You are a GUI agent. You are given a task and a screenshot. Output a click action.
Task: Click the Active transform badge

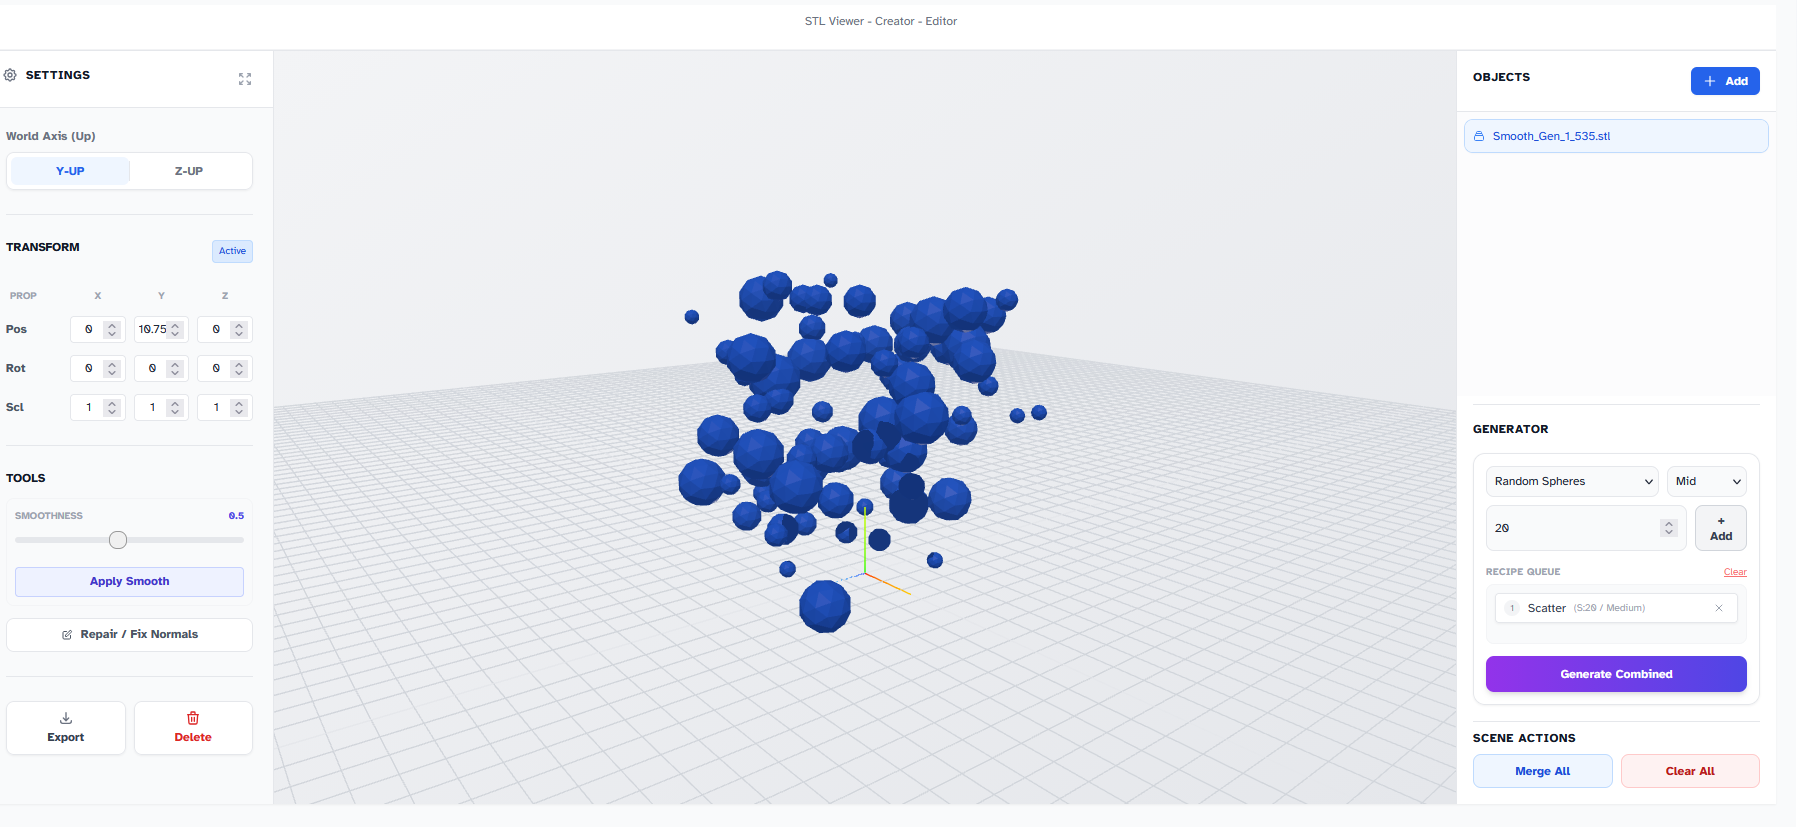click(x=232, y=251)
